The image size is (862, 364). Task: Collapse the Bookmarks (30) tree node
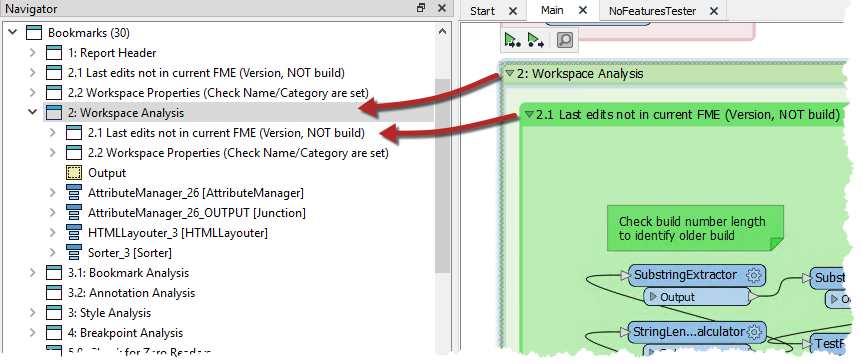click(13, 33)
